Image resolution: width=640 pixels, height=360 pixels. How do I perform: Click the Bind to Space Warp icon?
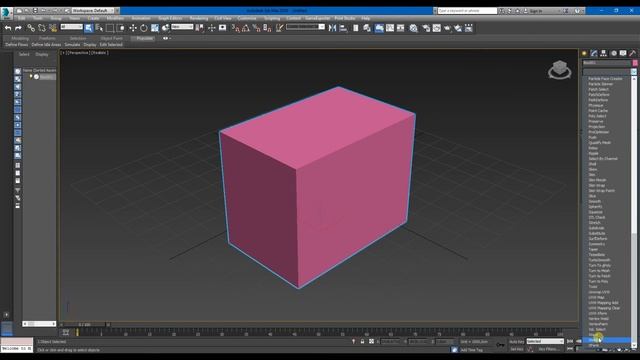click(x=53, y=28)
